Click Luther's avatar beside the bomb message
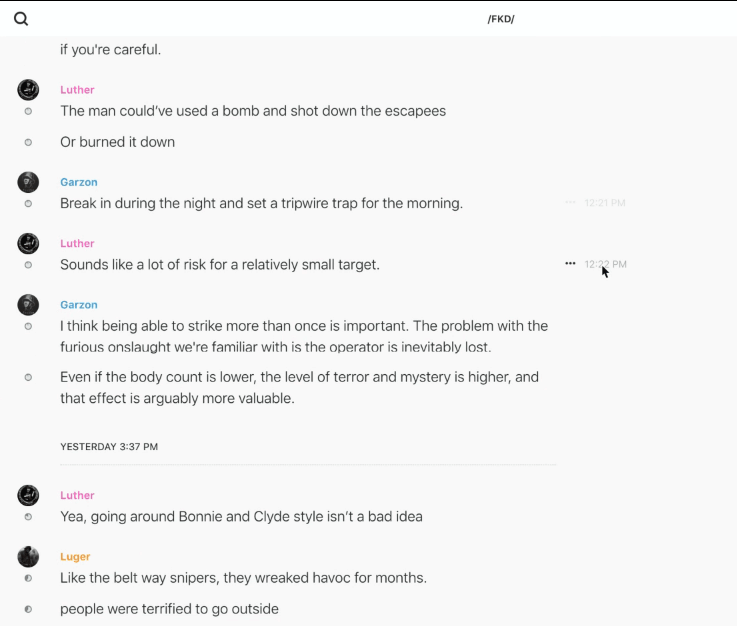 pyautogui.click(x=28, y=90)
